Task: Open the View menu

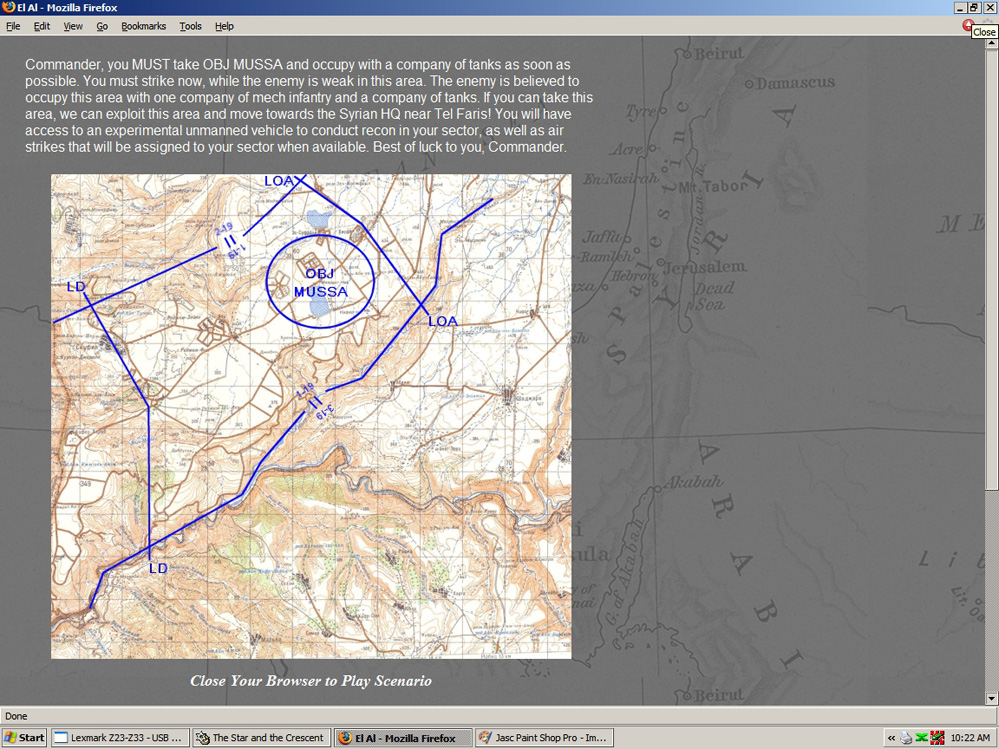Action: (x=73, y=26)
